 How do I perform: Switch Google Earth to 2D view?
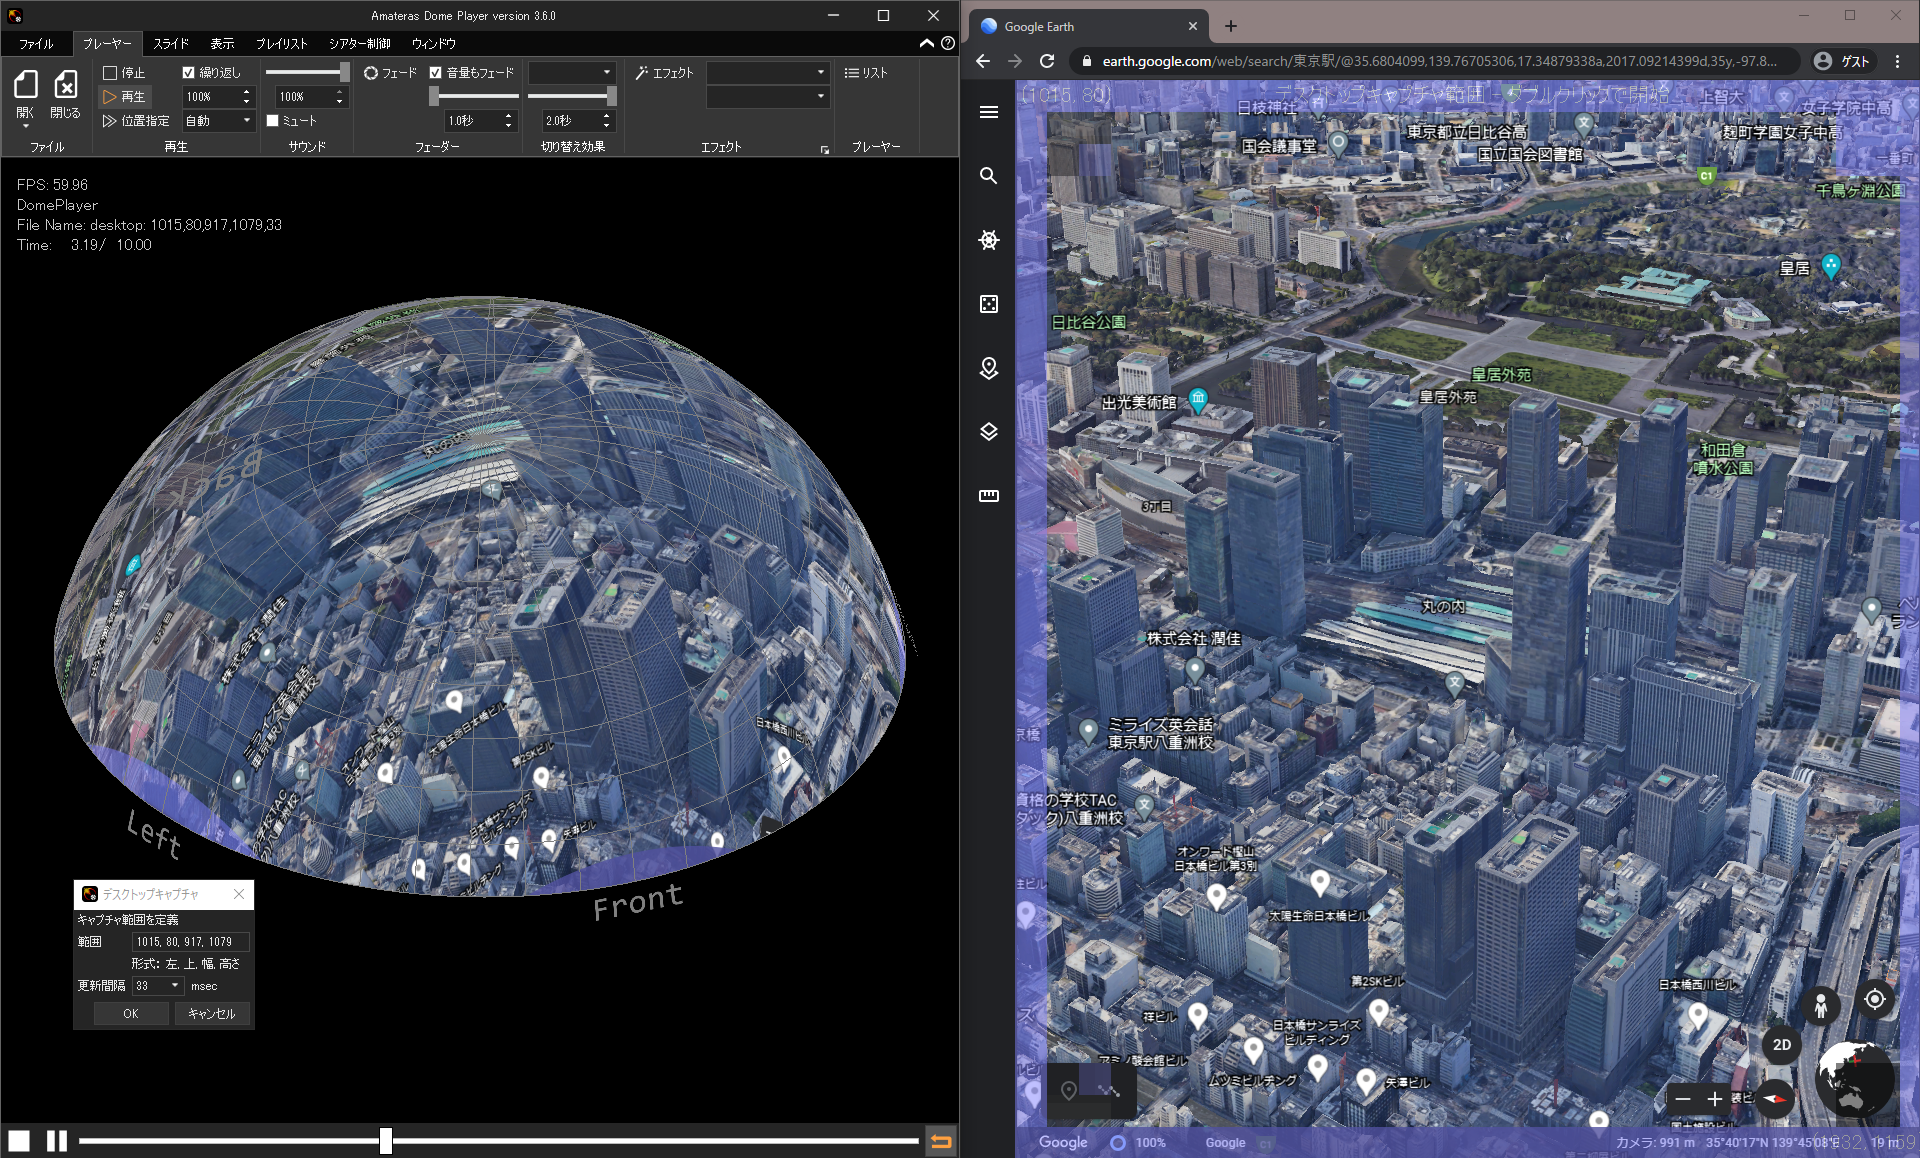point(1781,1045)
